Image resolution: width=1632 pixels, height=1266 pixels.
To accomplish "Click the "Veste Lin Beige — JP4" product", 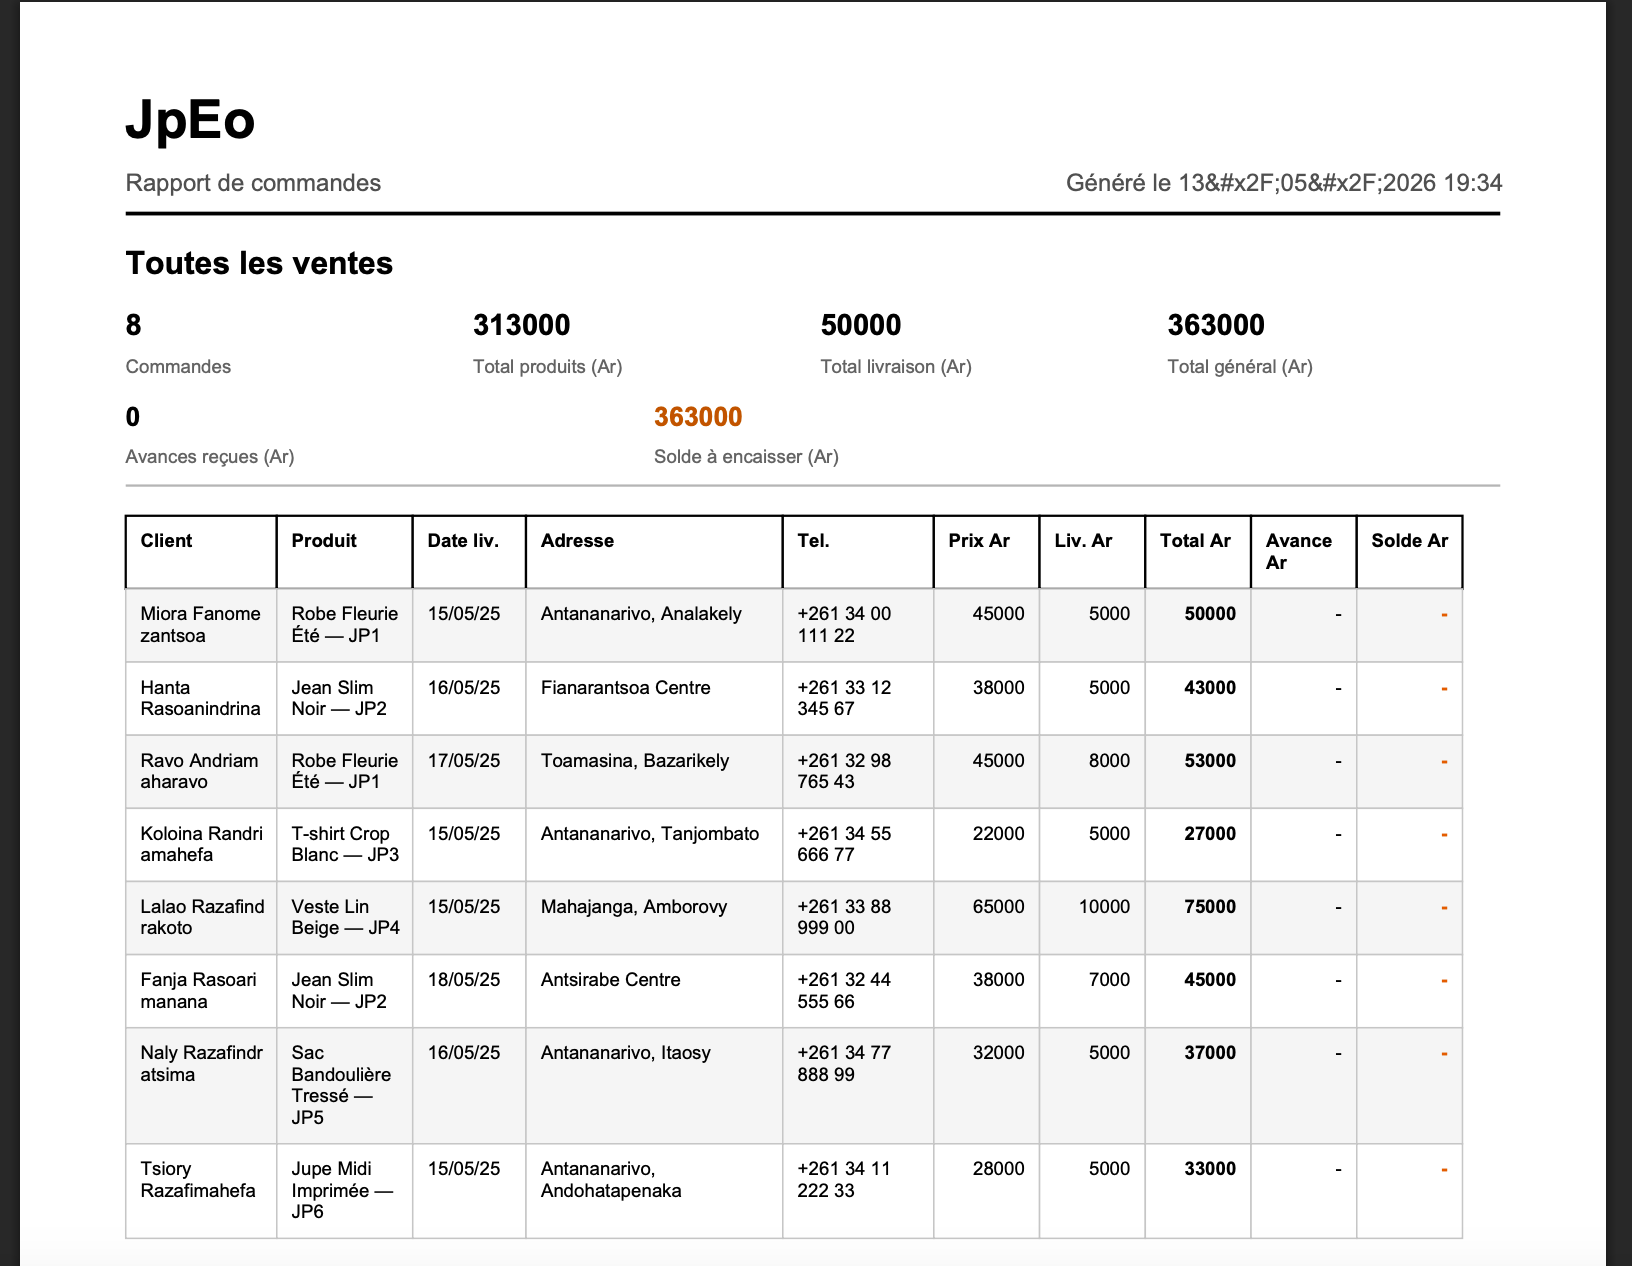I will [x=344, y=917].
